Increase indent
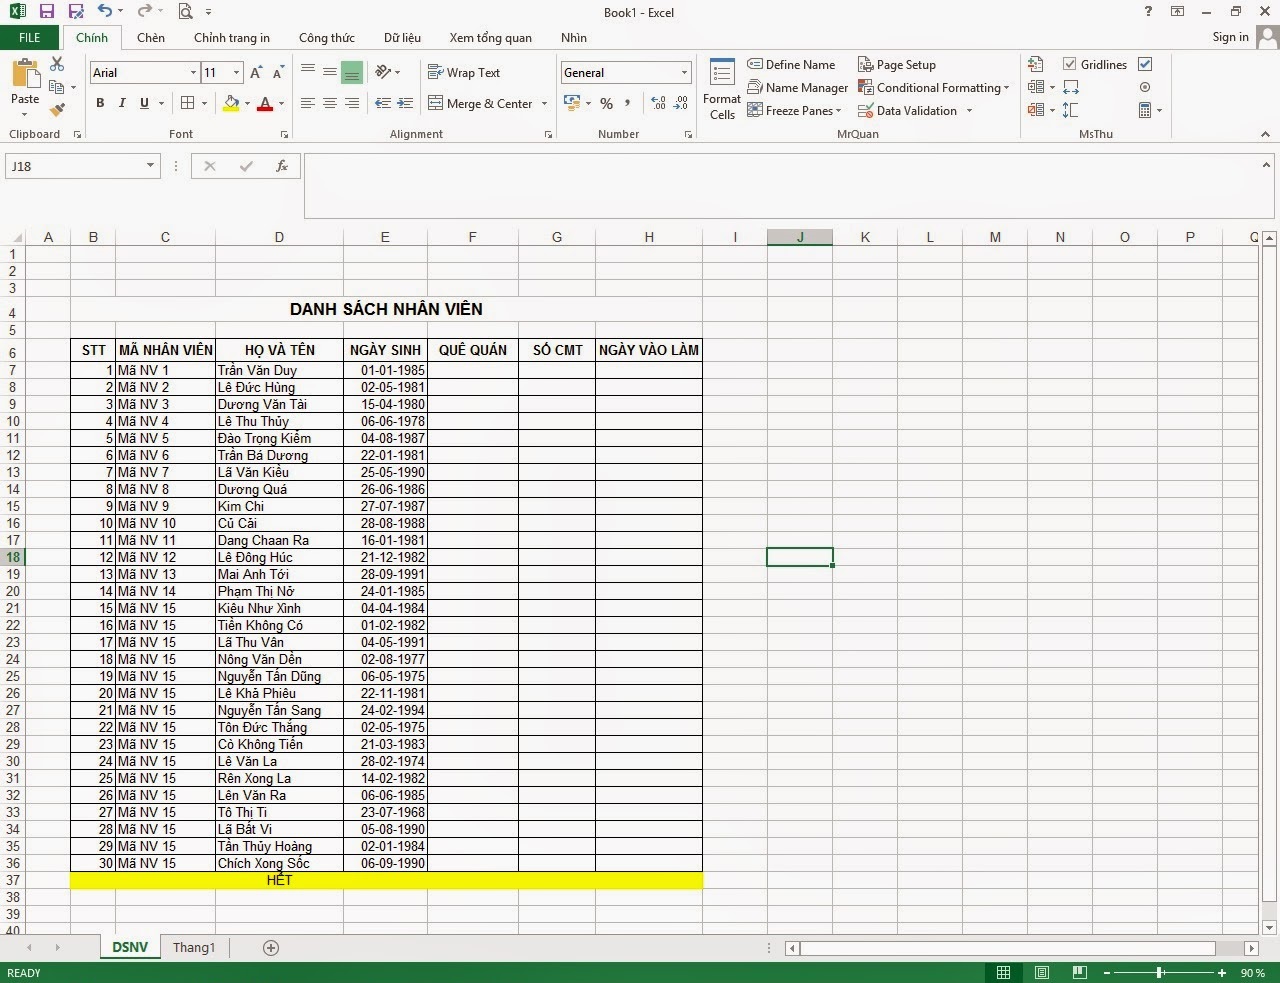This screenshot has height=983, width=1280. (405, 103)
